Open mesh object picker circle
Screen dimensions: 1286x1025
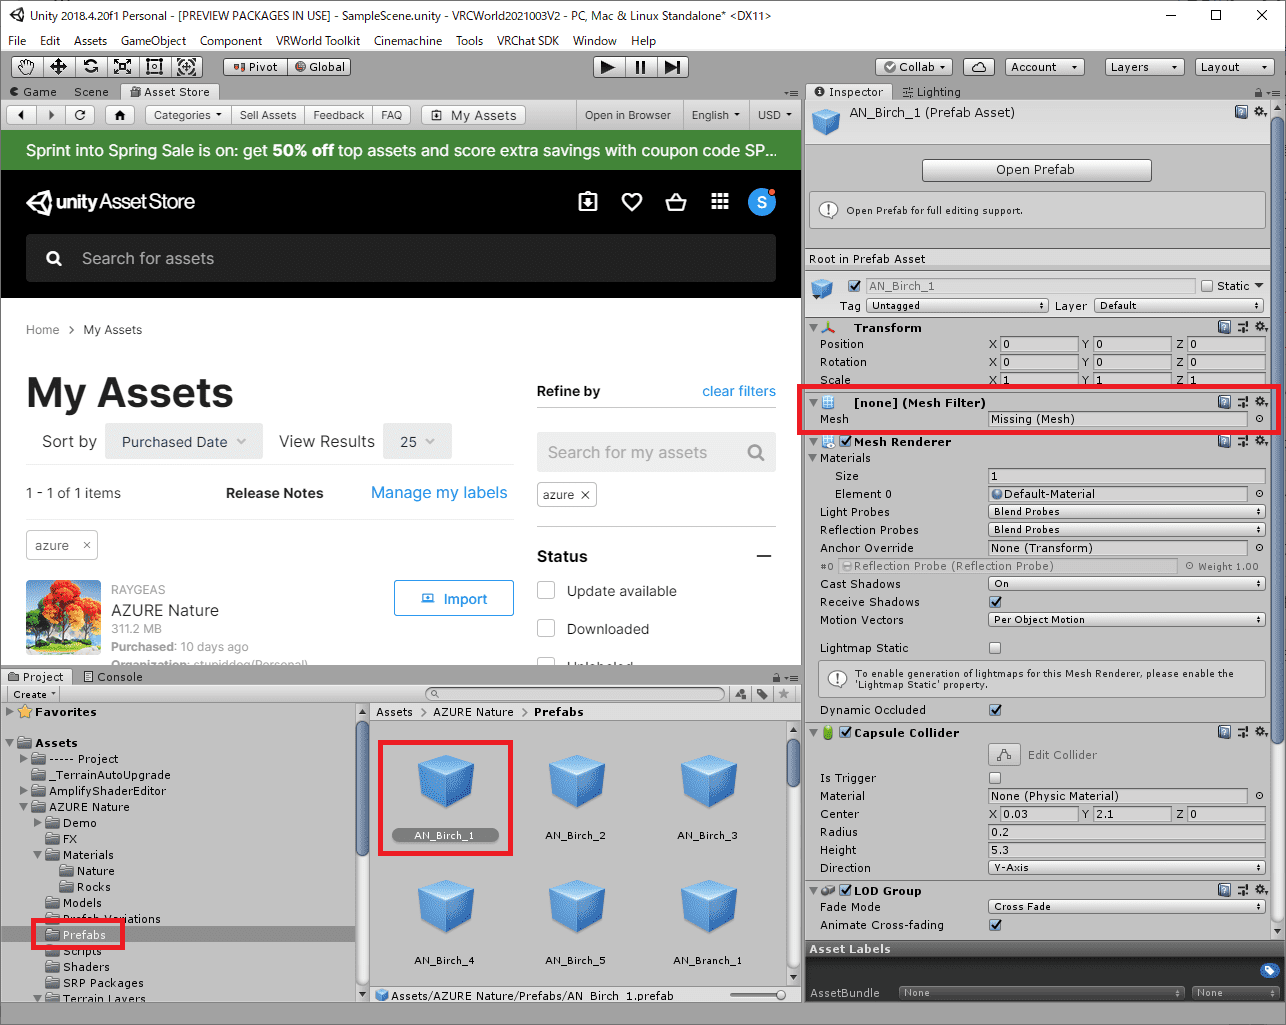tap(1259, 419)
